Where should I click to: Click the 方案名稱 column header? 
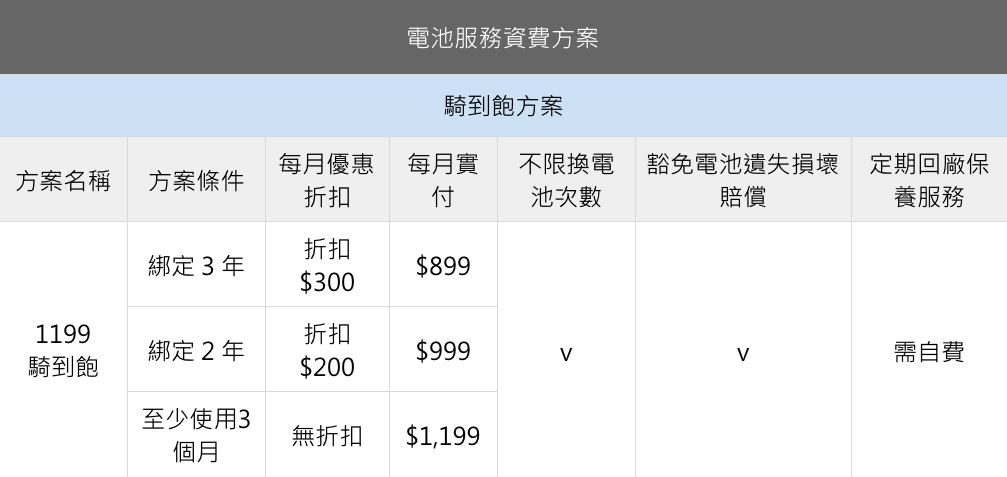point(64,180)
